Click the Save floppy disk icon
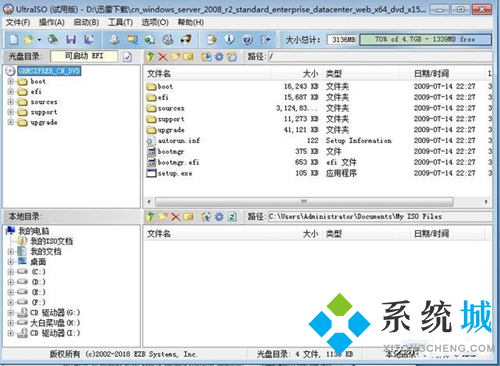Viewport: 500px width, 366px height. 71,40
